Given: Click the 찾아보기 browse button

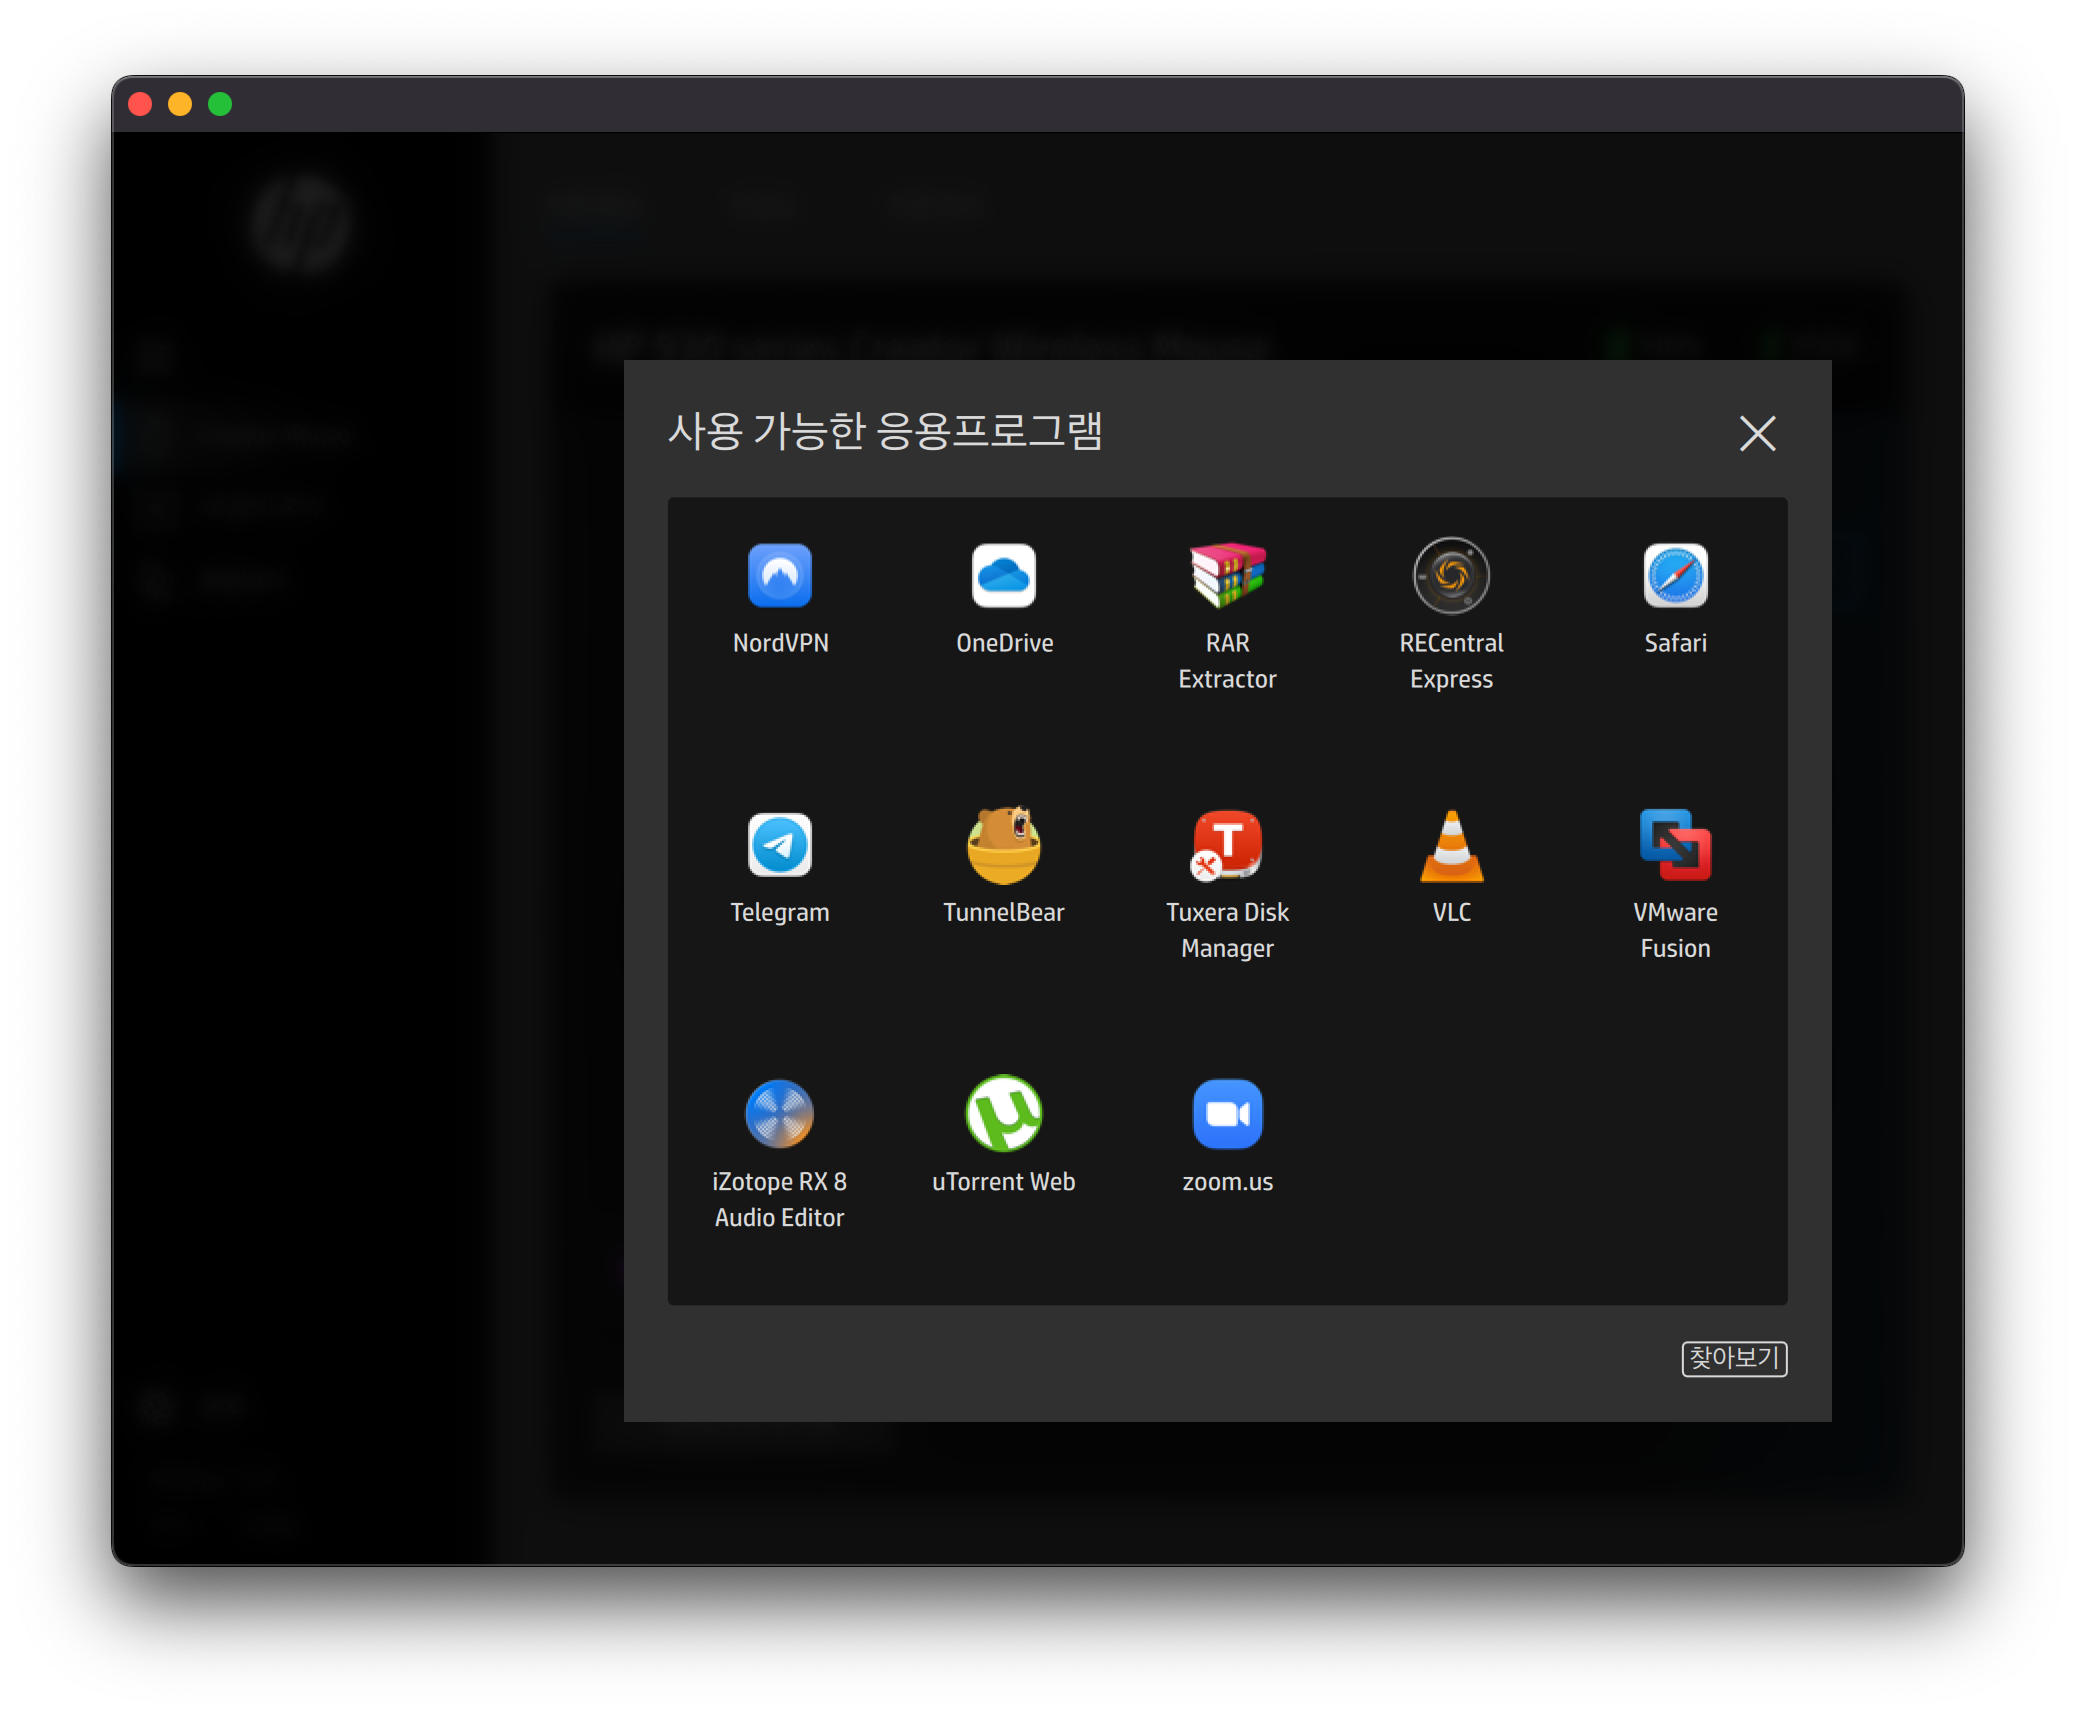Looking at the screenshot, I should coord(1734,1358).
